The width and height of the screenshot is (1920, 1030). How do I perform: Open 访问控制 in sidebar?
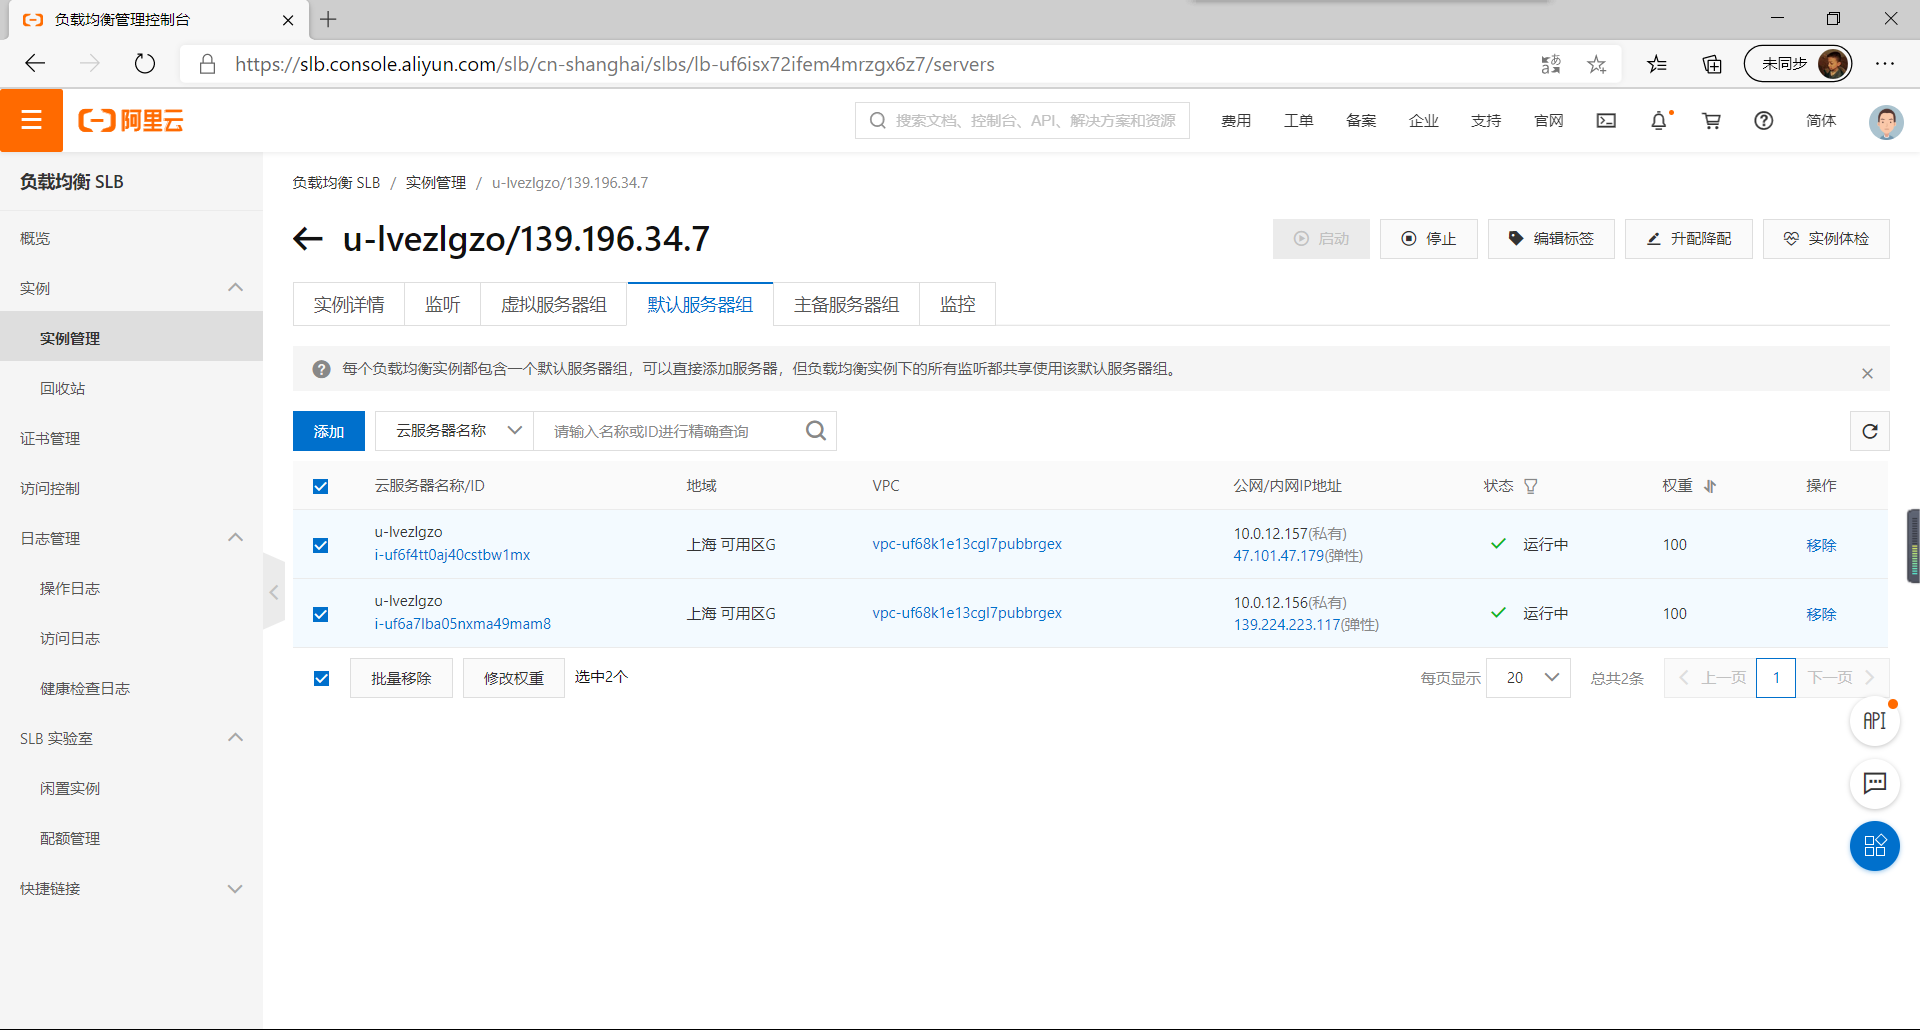[x=50, y=488]
